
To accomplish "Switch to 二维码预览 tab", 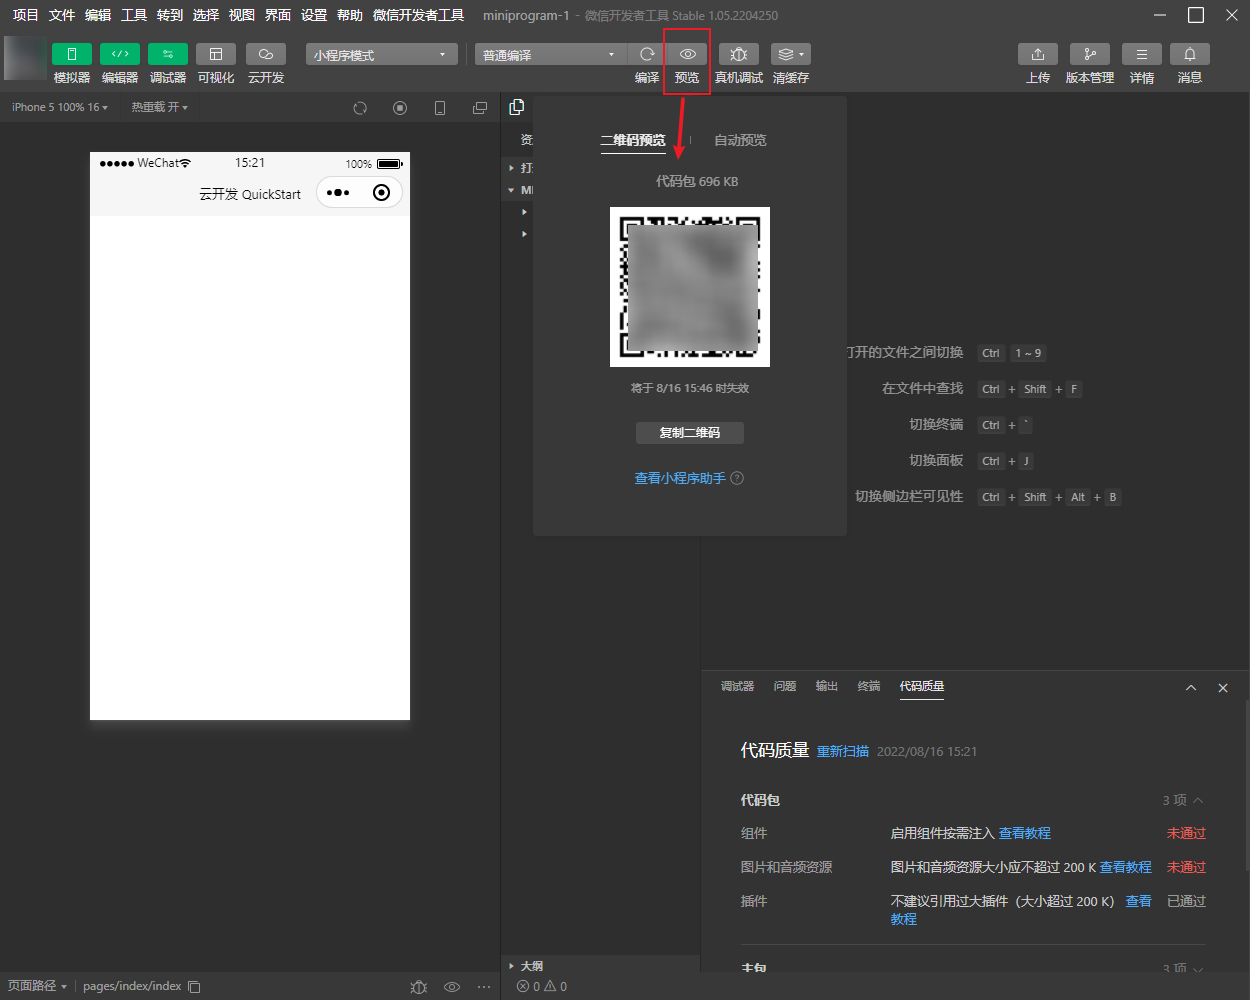I will pos(633,140).
